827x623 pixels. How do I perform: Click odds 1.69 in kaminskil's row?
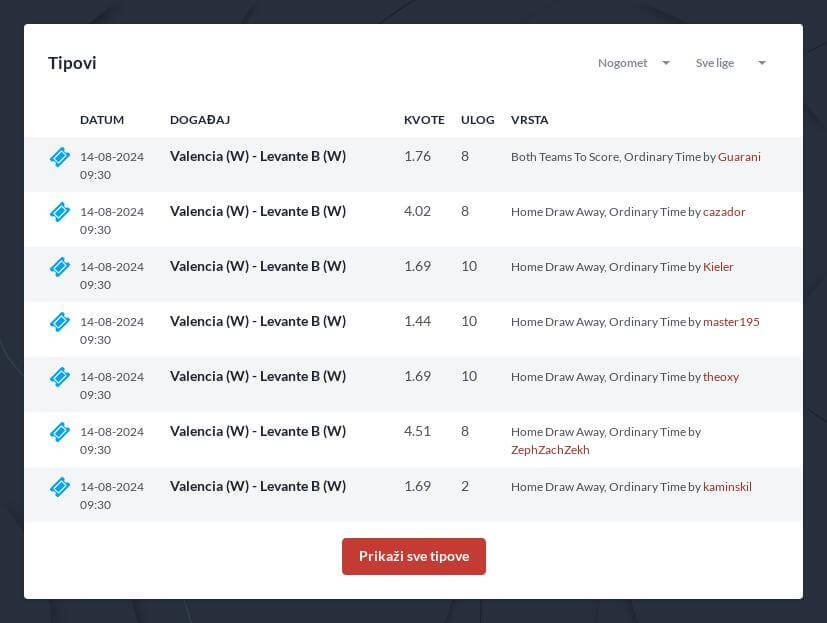(x=417, y=486)
